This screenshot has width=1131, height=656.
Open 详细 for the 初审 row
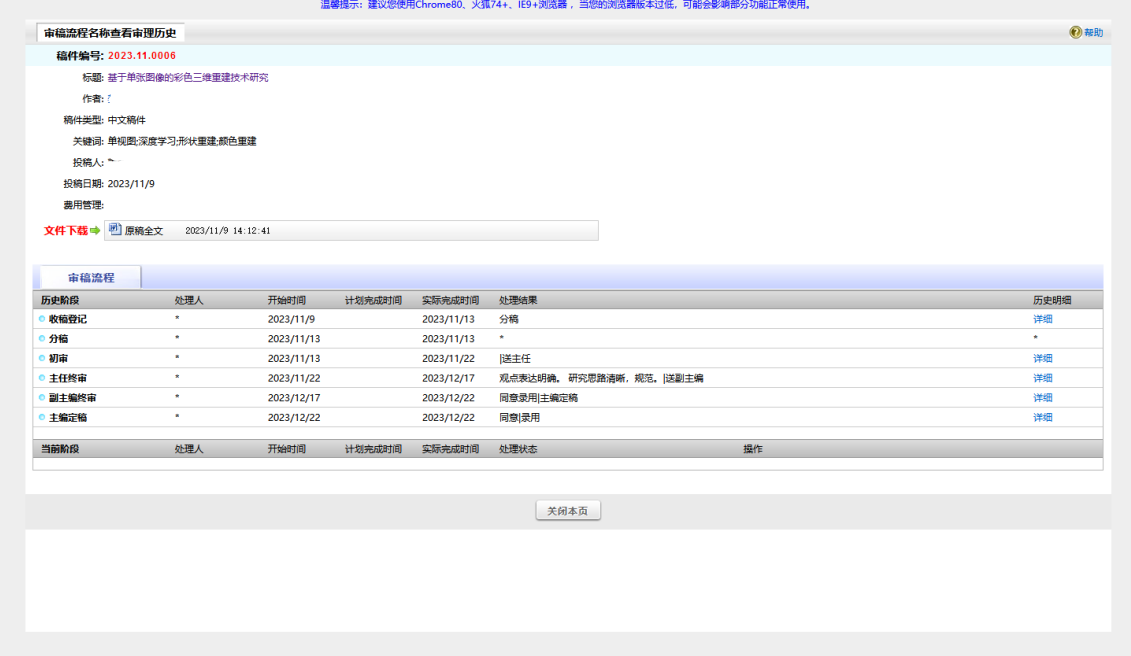pos(1042,358)
